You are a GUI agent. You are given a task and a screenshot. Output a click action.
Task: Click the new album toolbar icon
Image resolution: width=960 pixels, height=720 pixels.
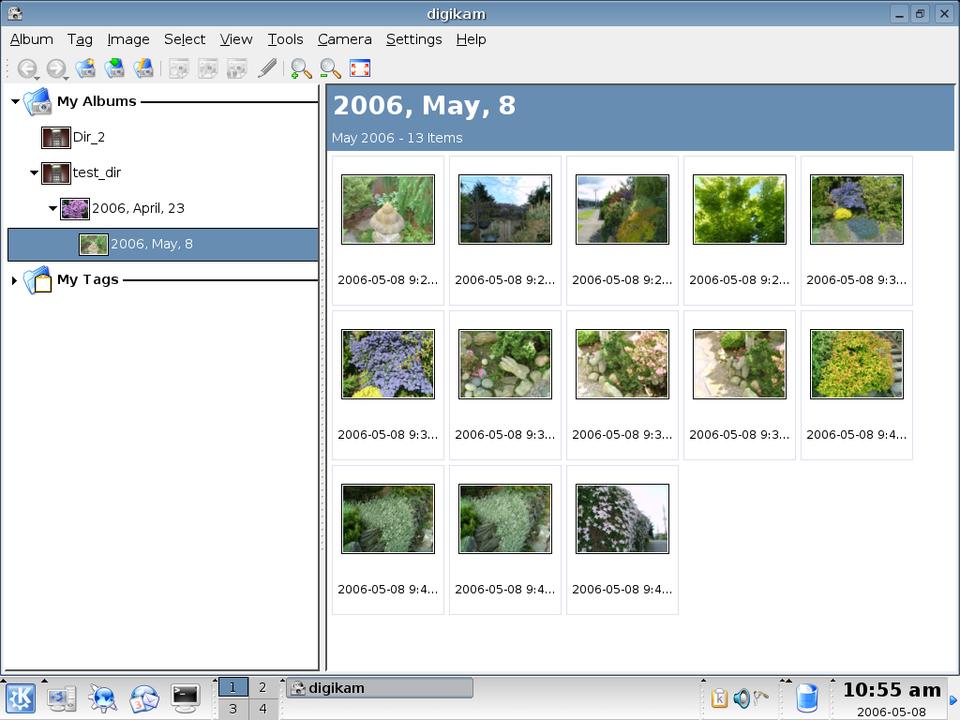click(86, 68)
